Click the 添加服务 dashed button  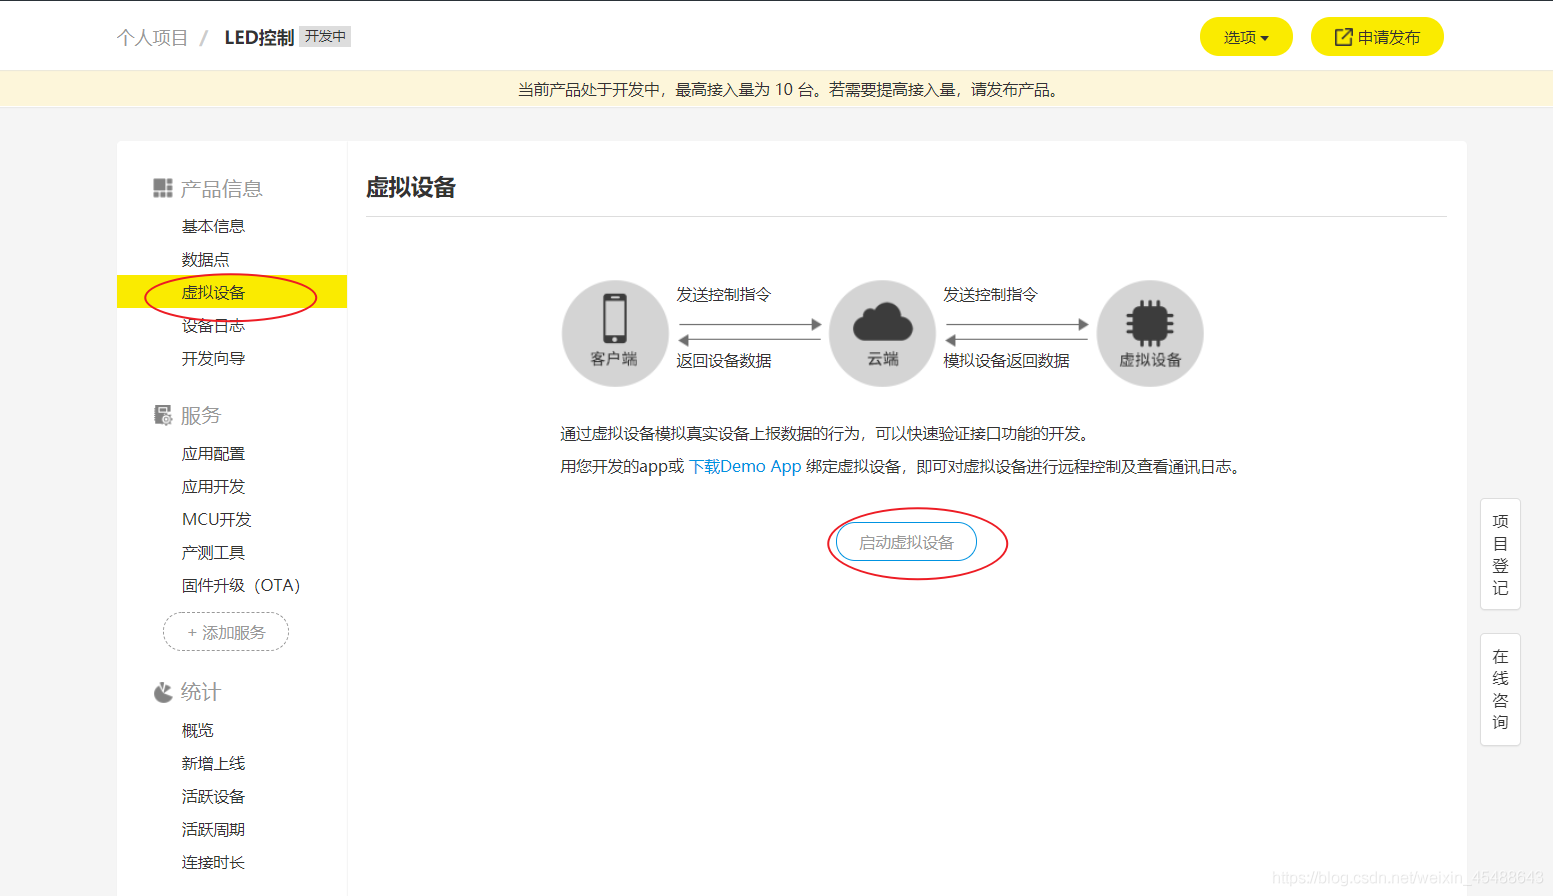click(226, 632)
